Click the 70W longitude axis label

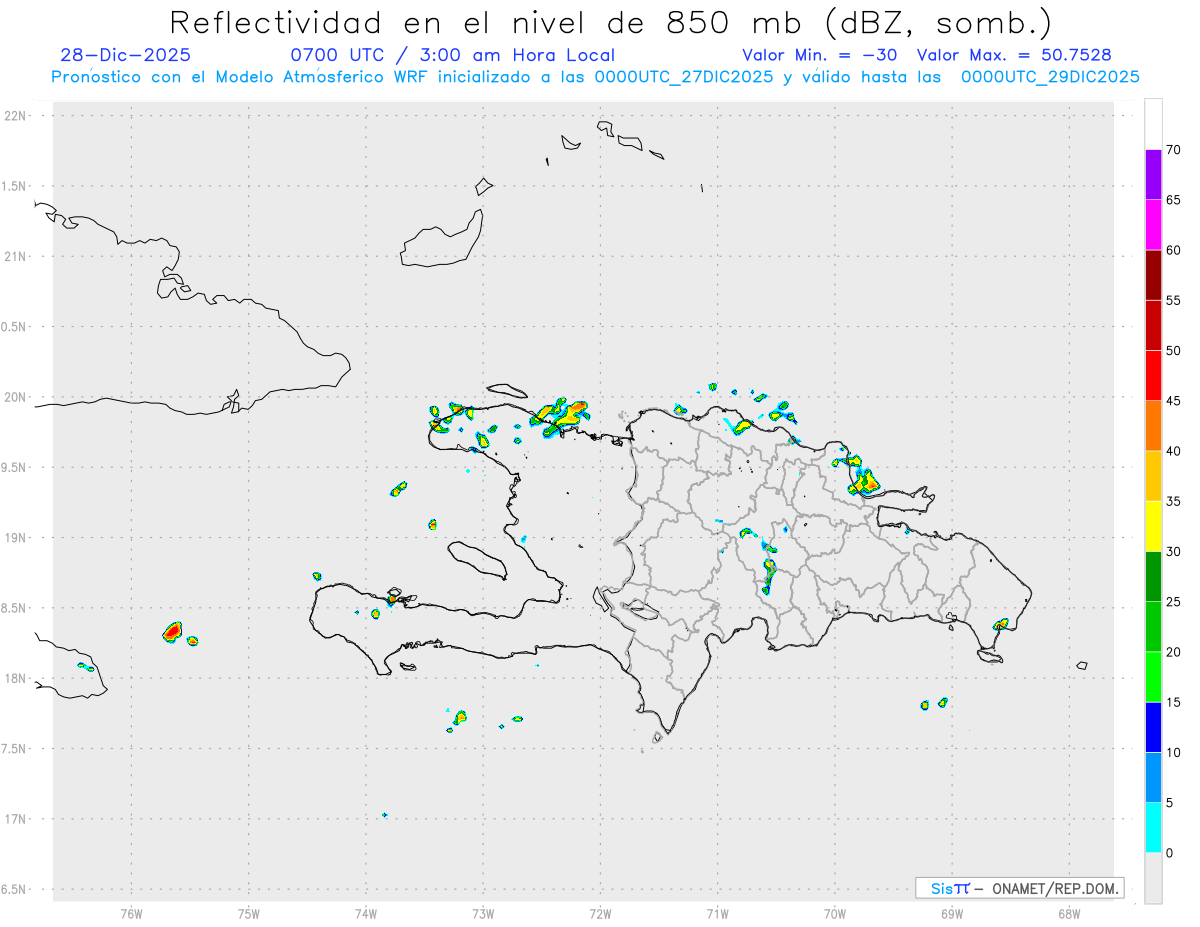coord(835,913)
